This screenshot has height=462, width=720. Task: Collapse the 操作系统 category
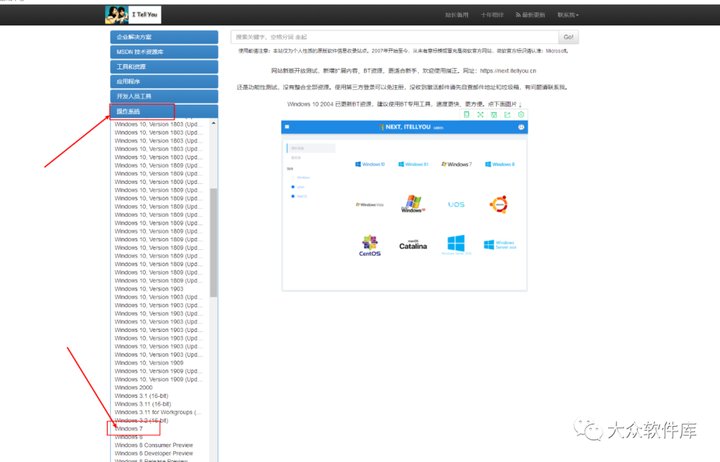pos(164,112)
